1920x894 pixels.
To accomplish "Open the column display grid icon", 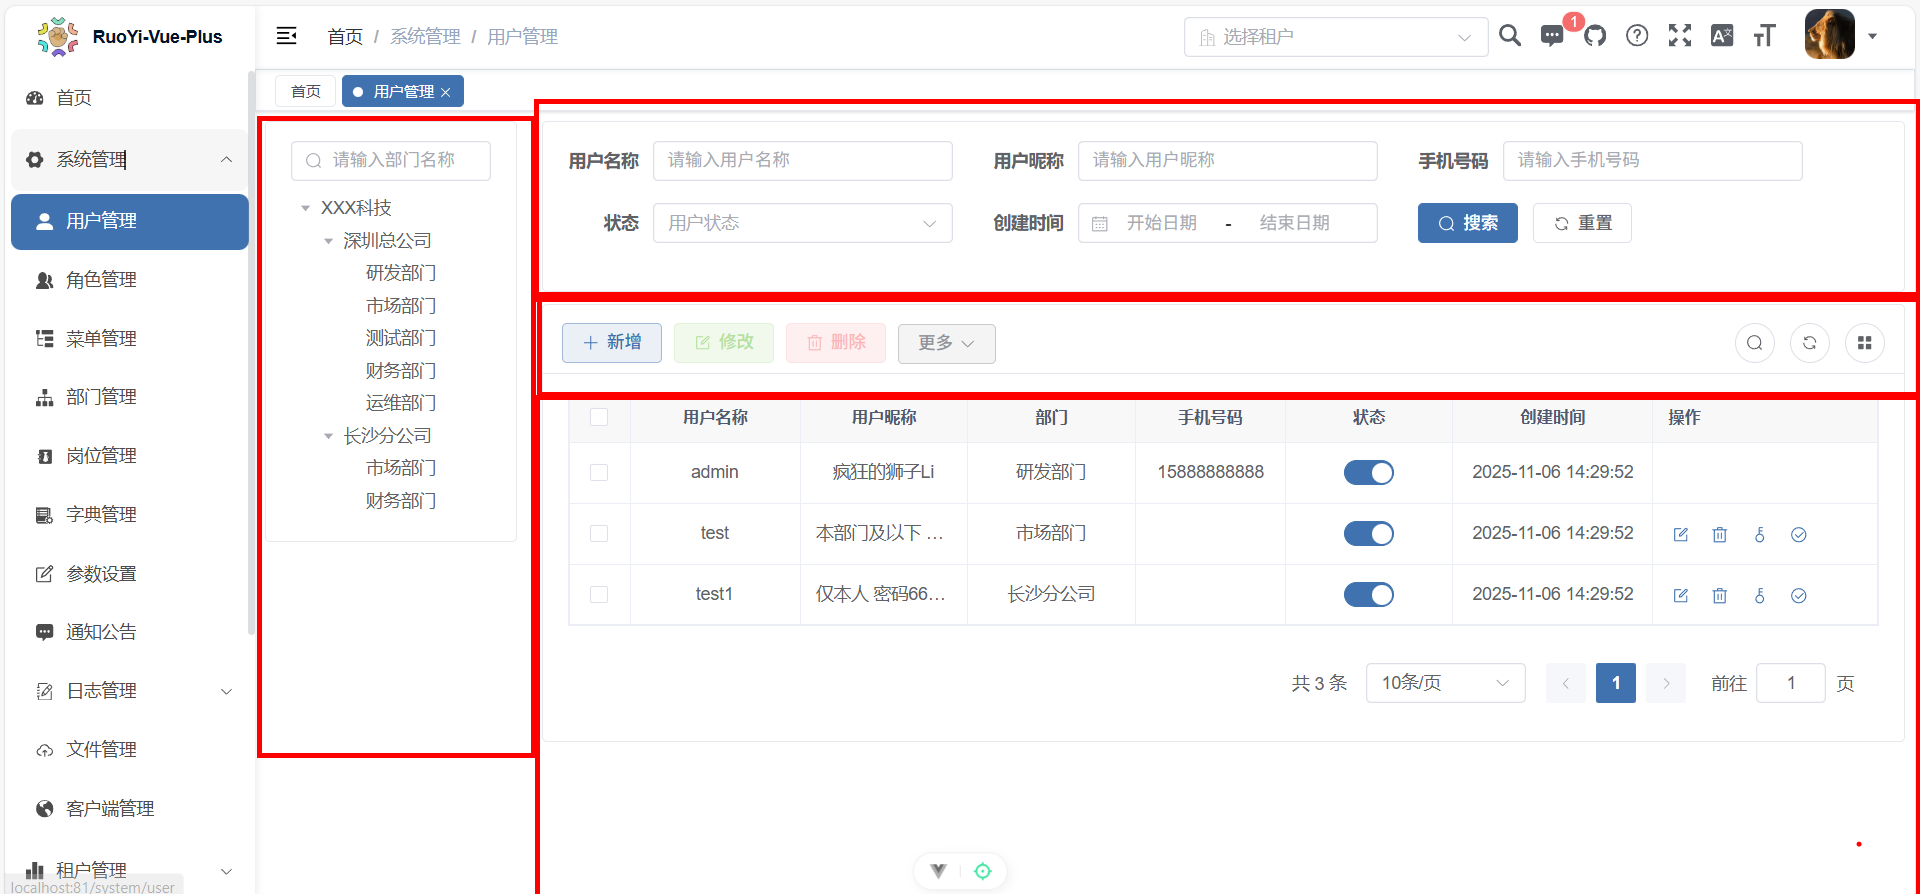I will click(1864, 343).
